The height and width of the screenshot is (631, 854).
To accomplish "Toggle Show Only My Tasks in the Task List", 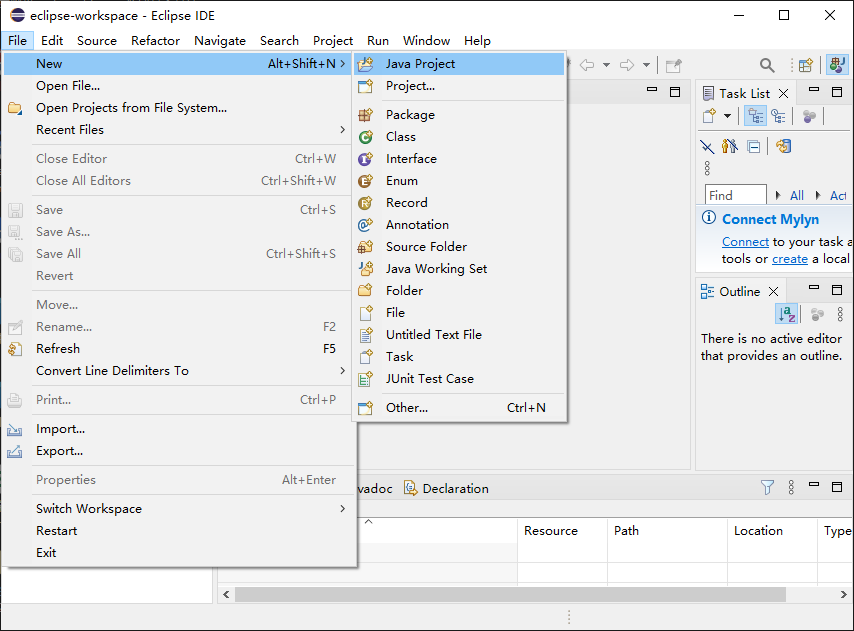I will point(729,146).
